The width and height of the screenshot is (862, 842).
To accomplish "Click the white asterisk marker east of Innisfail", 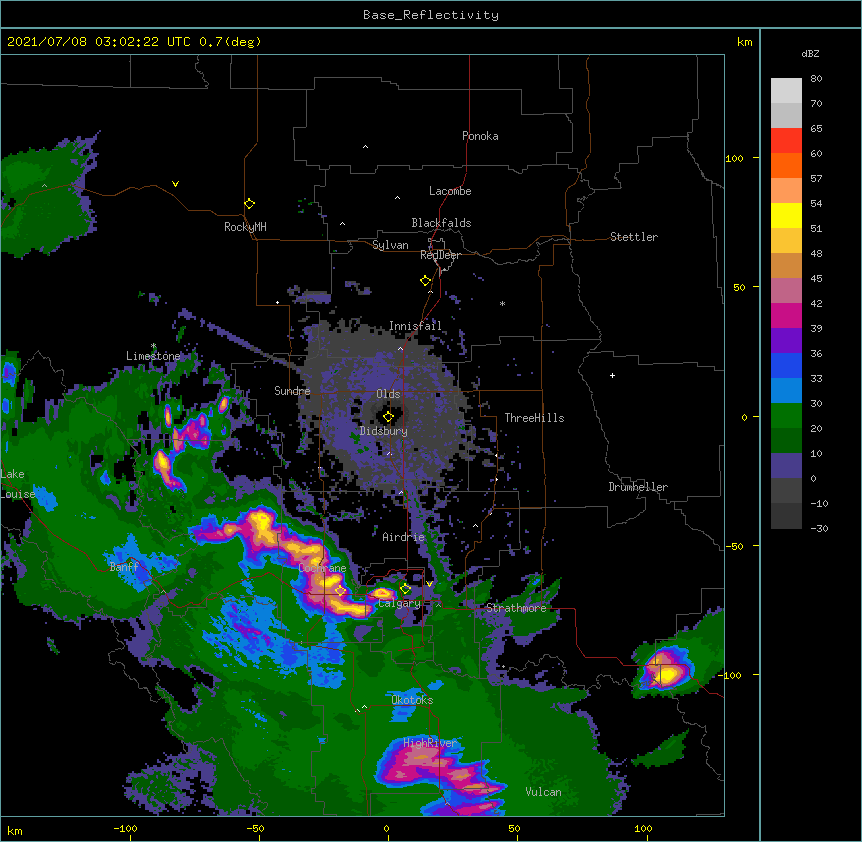I will click(x=502, y=303).
